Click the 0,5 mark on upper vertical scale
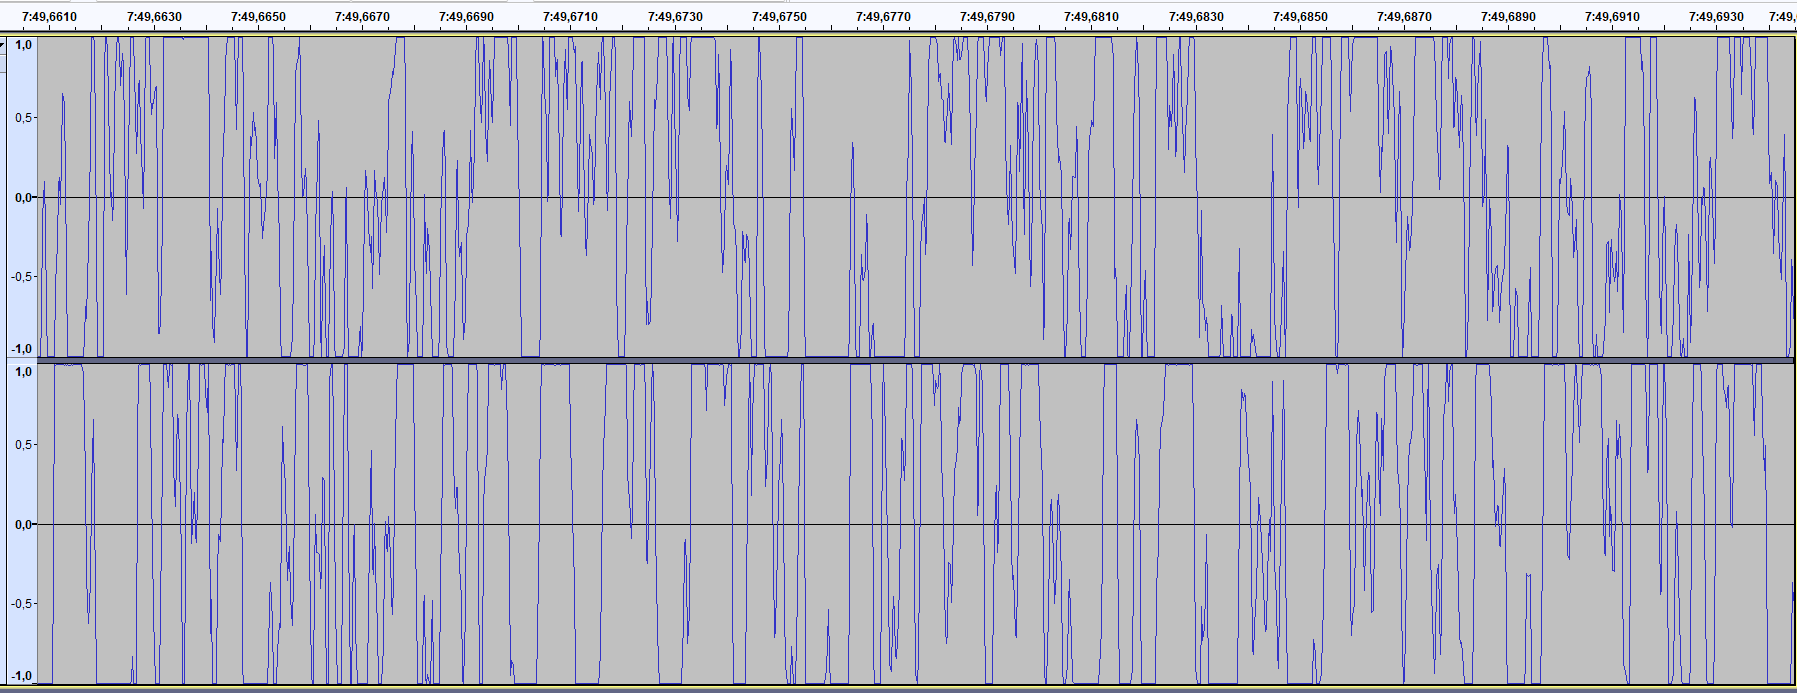1797x693 pixels. pos(23,118)
